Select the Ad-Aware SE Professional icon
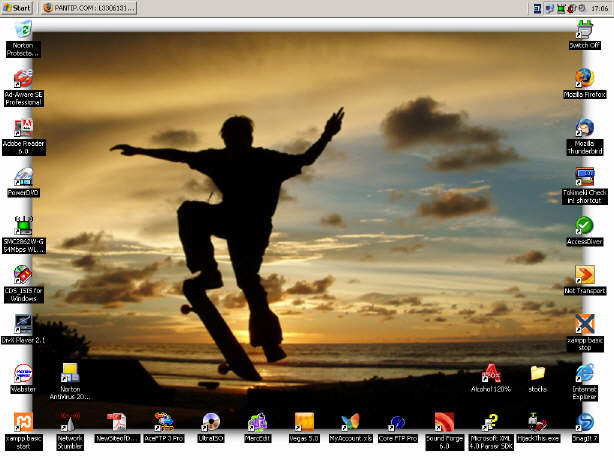The image size is (614, 460). (x=23, y=88)
